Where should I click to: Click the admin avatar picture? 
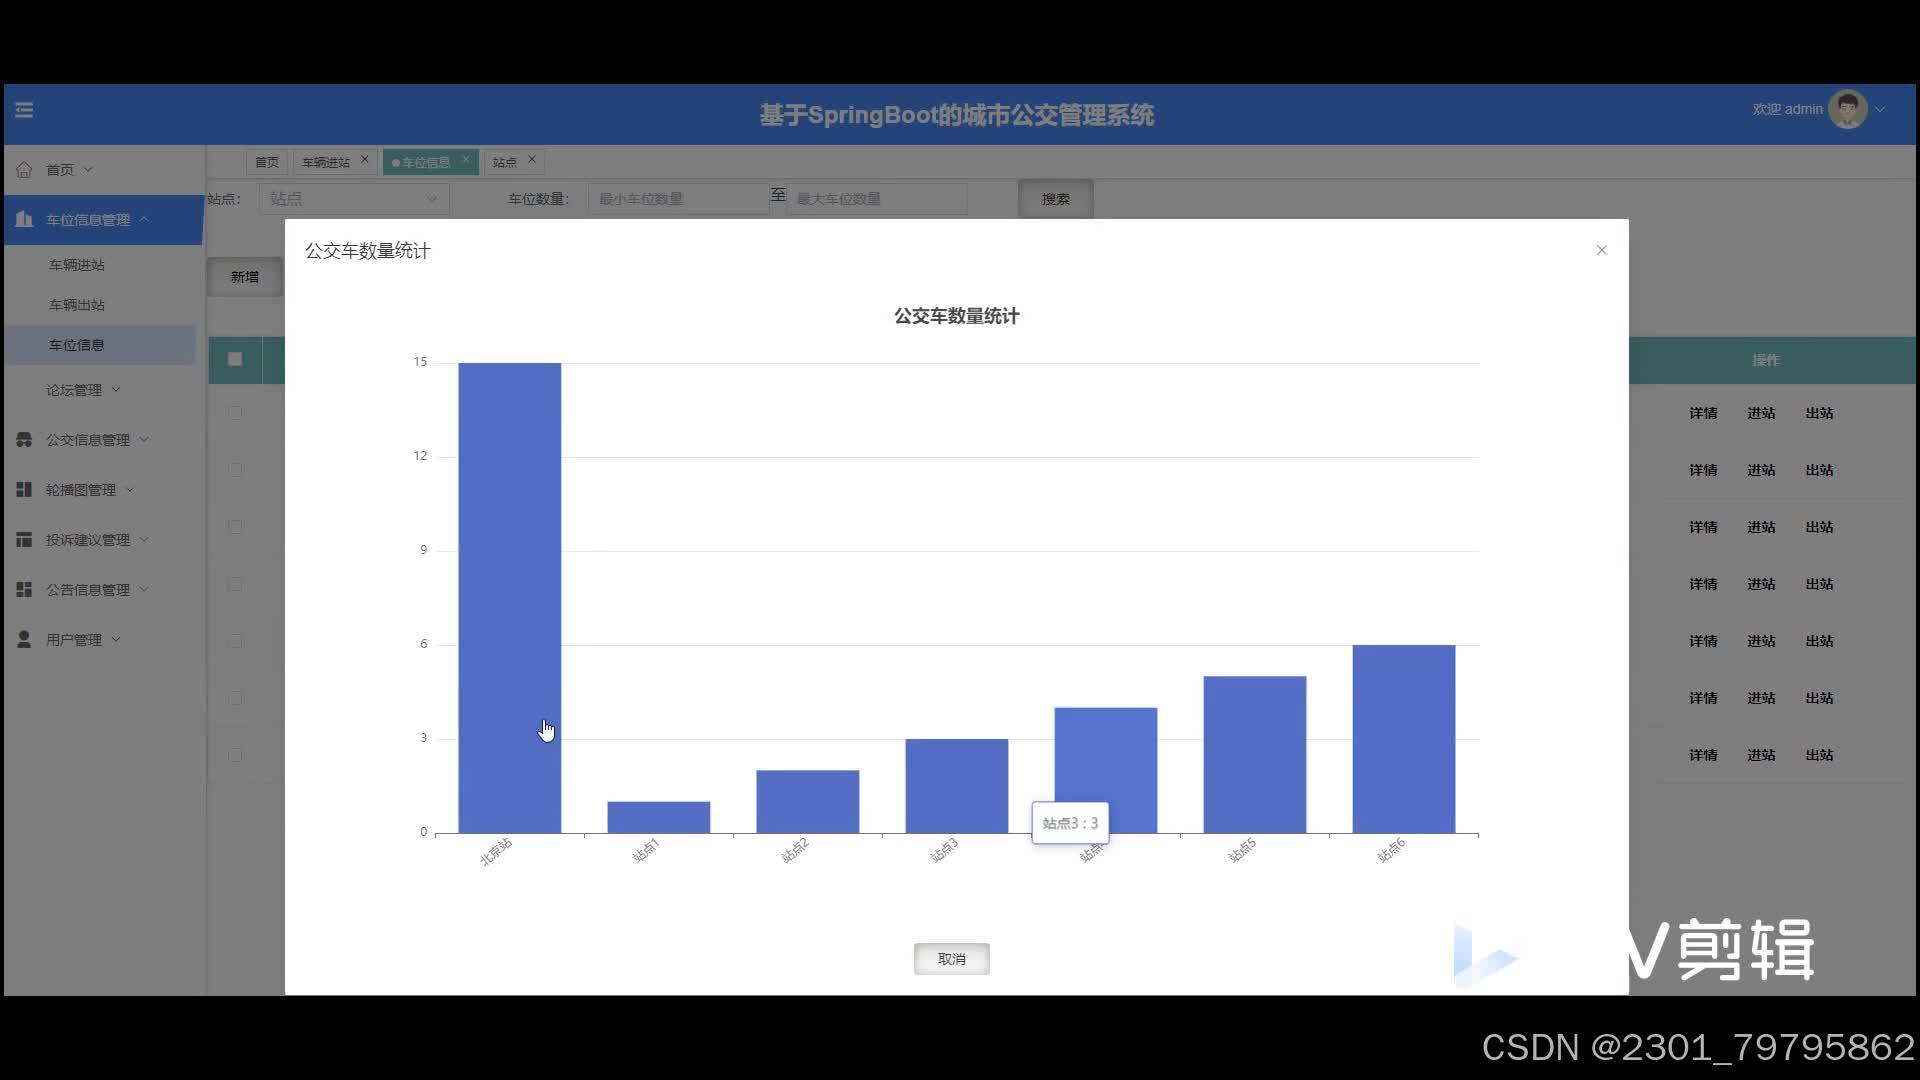point(1846,110)
